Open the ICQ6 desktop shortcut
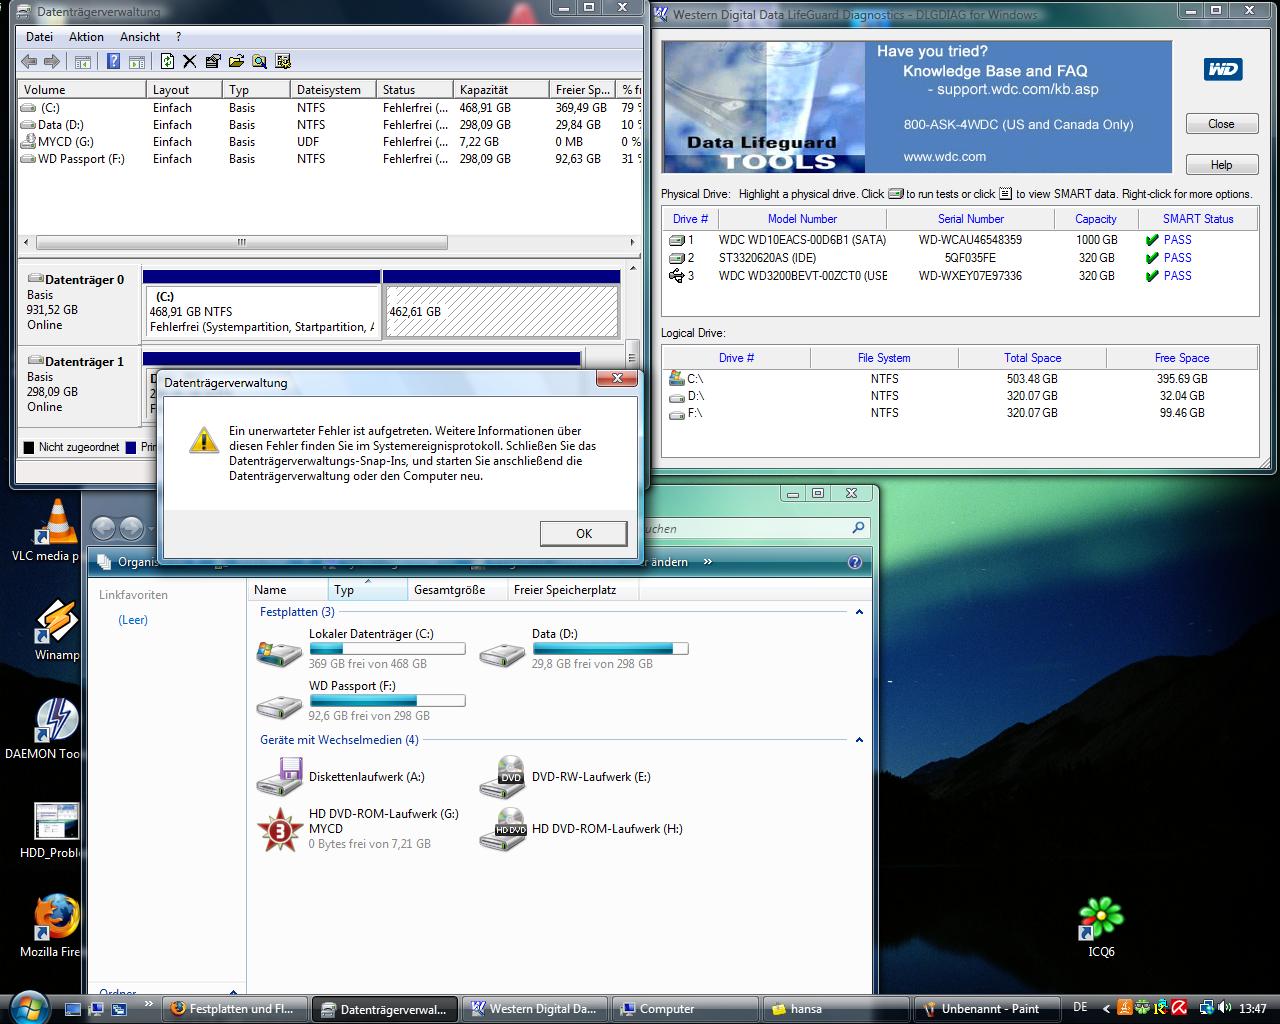Viewport: 1280px width, 1024px height. [1101, 927]
